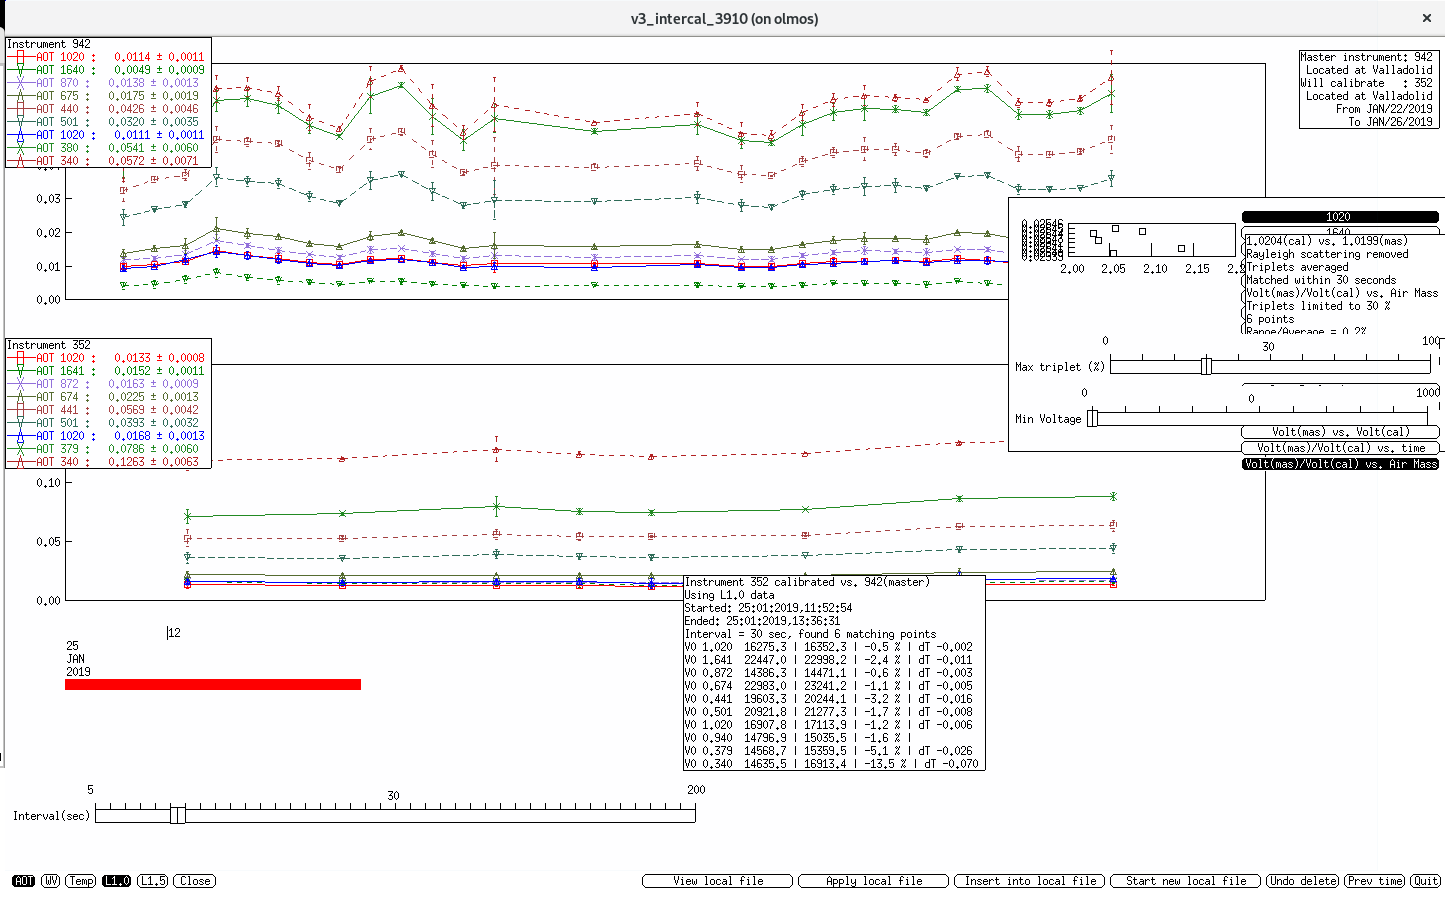This screenshot has height=900, width=1445.
Task: Click the Quit button
Action: (1425, 881)
